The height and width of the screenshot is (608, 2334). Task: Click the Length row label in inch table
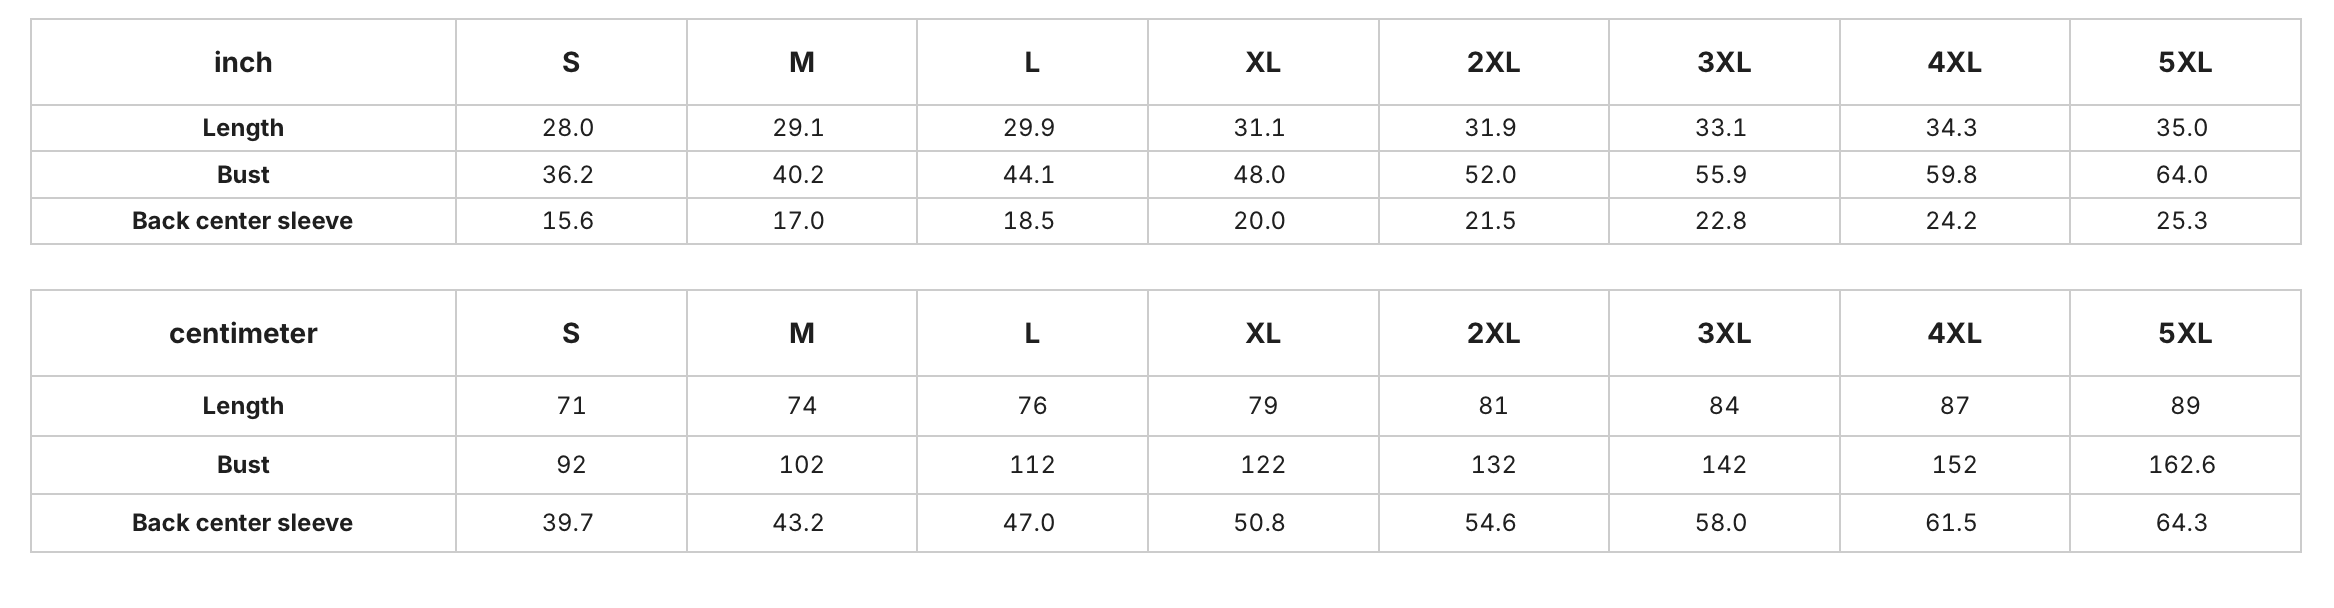[x=243, y=128]
